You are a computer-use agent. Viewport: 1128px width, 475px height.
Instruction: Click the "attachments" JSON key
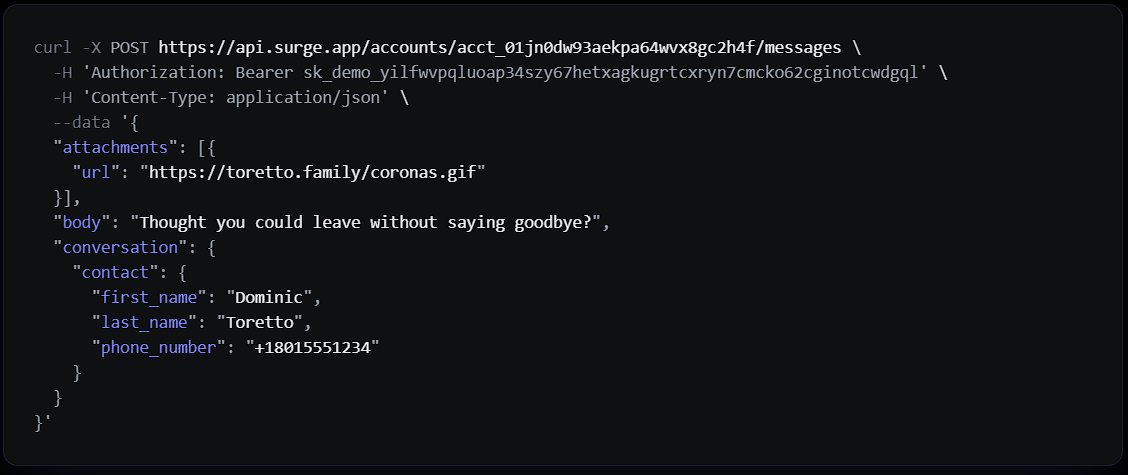(111, 148)
